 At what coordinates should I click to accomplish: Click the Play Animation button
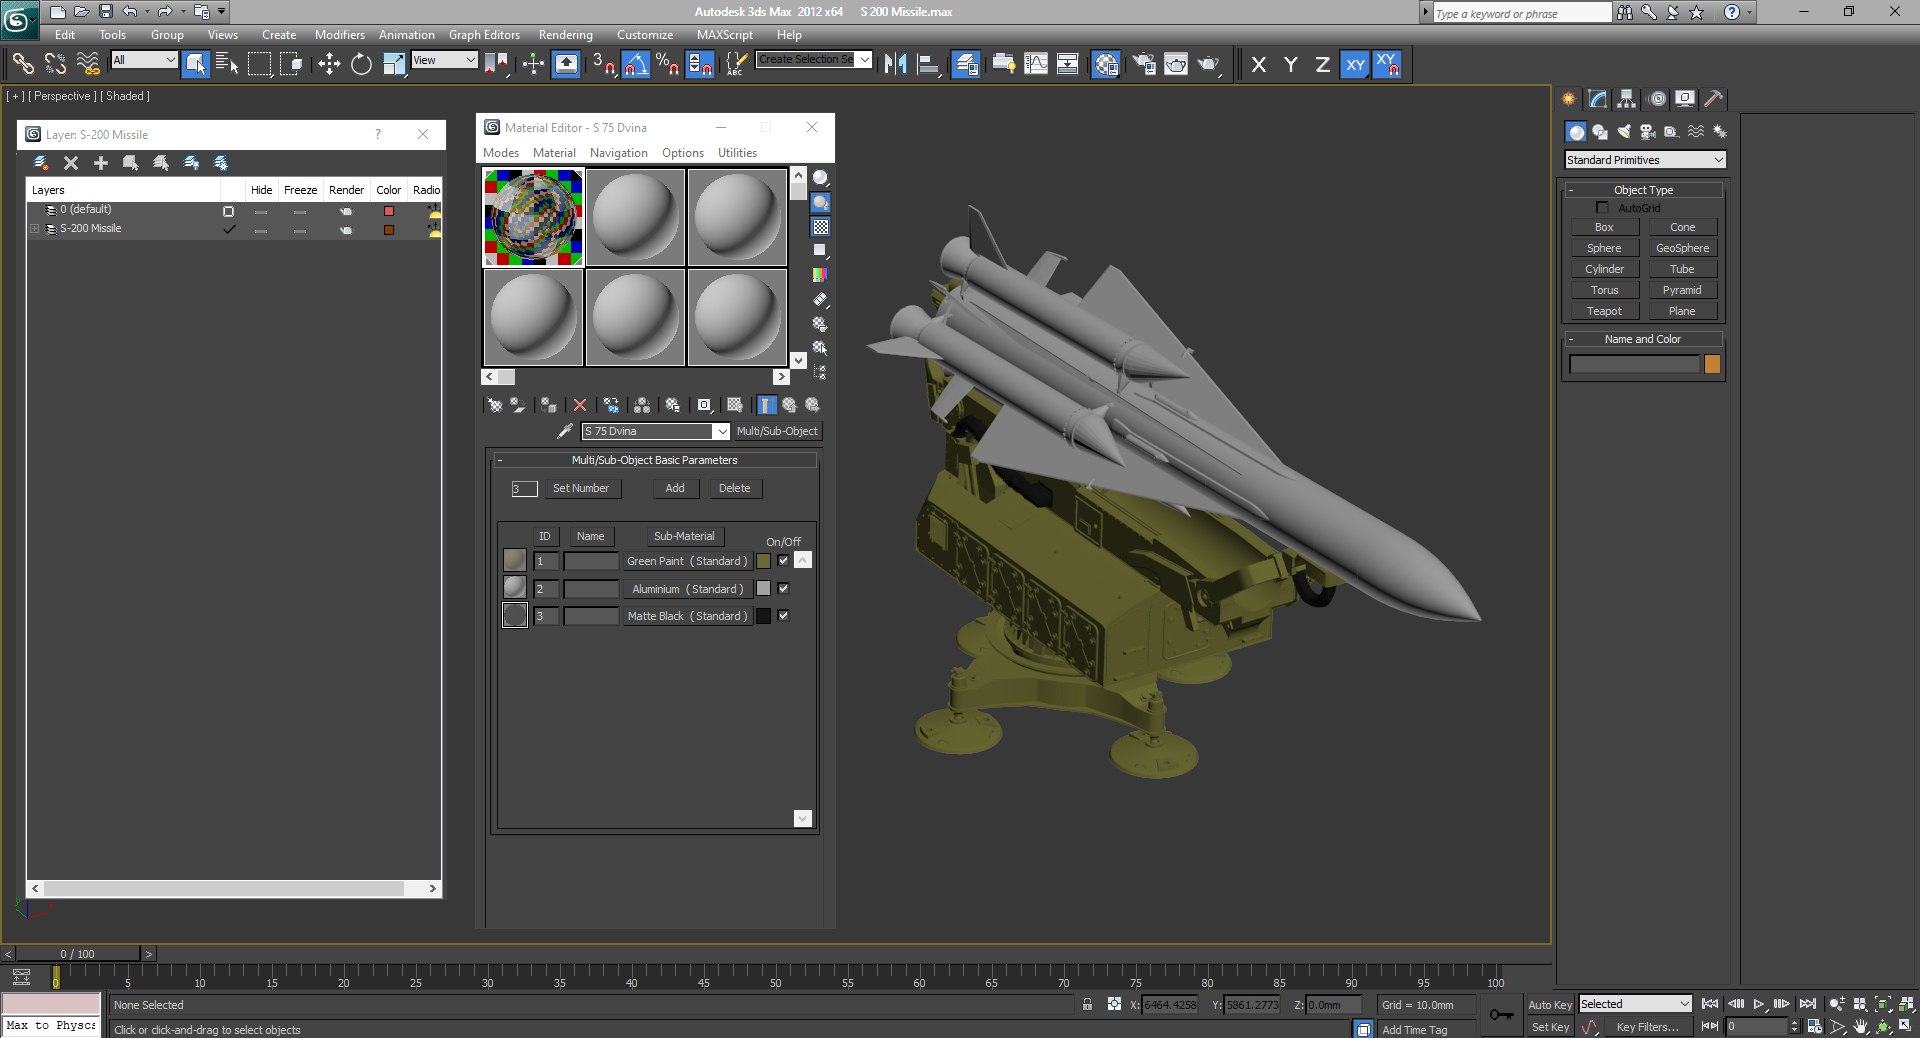point(1759,1004)
